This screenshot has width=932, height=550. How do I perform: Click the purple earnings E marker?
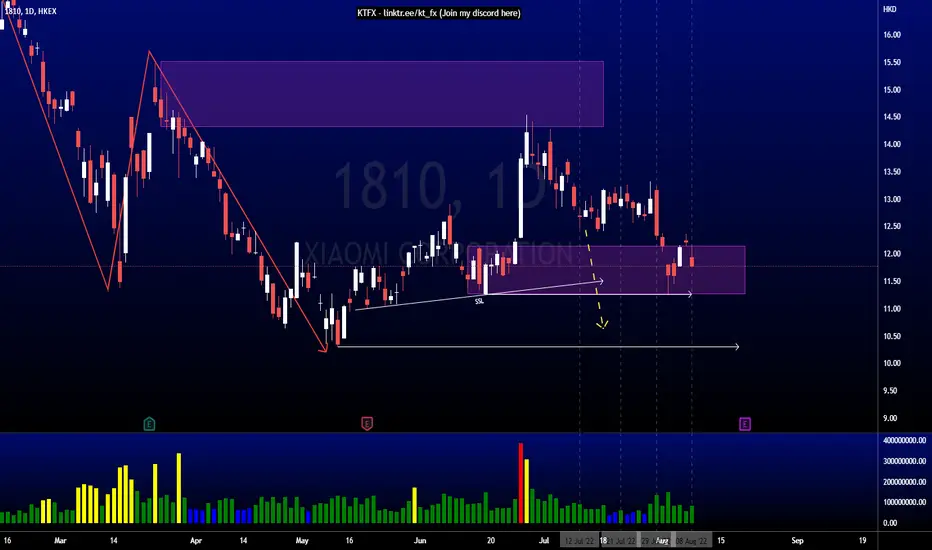pos(745,424)
